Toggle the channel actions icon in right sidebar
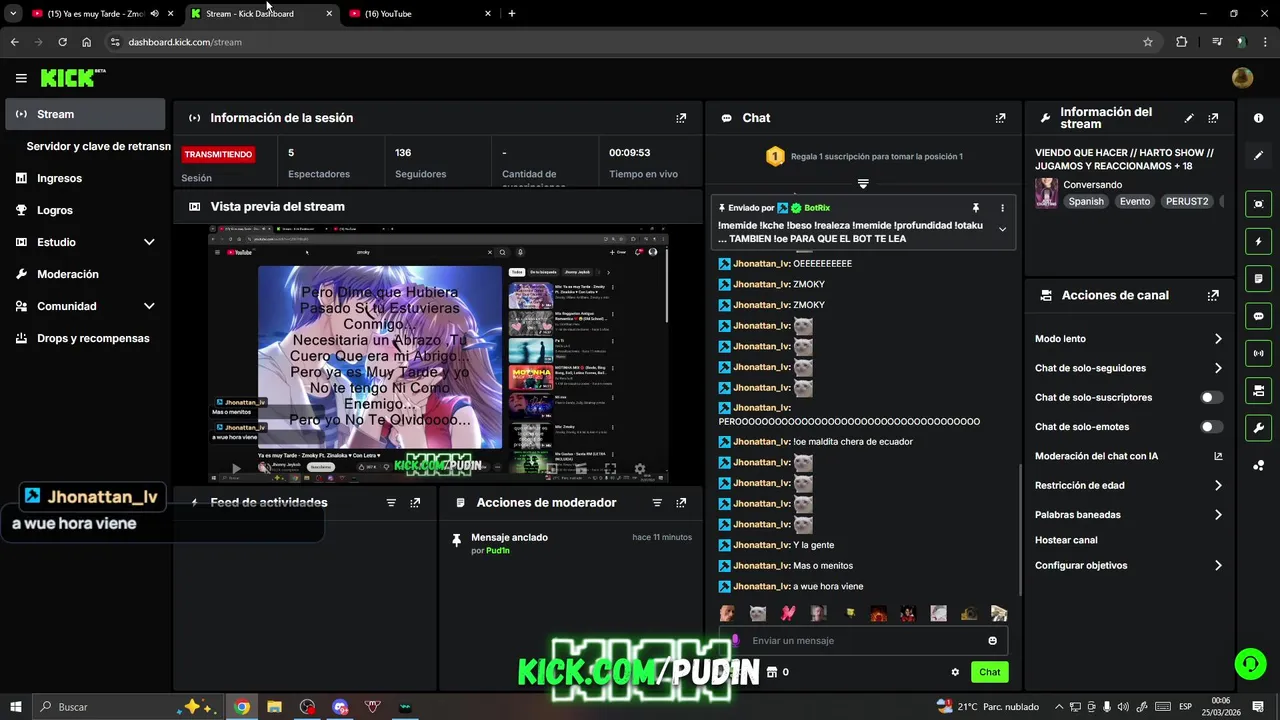 [x=1258, y=390]
